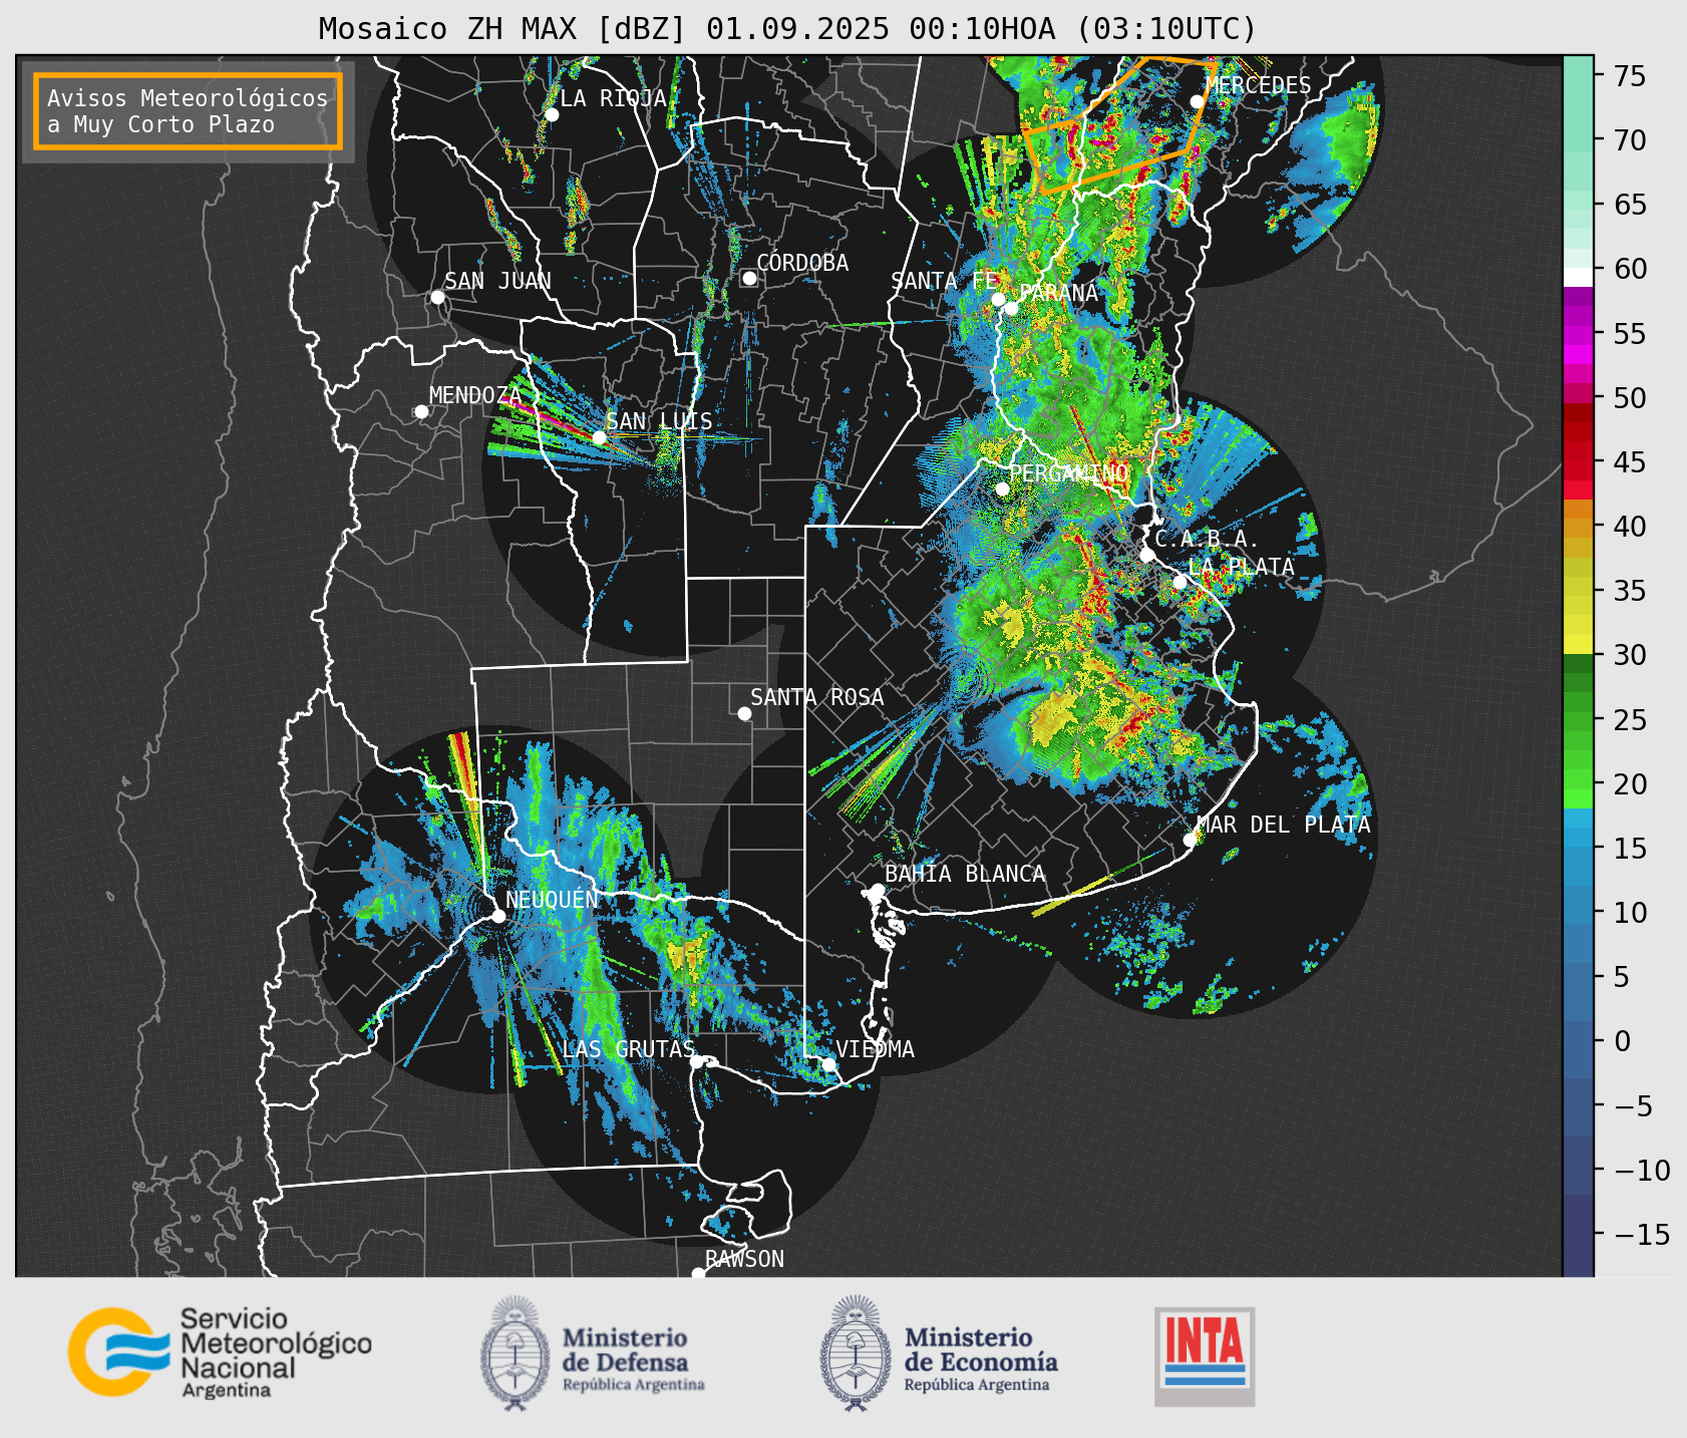Click the Ministerio de Defensa emblem

[514, 1353]
